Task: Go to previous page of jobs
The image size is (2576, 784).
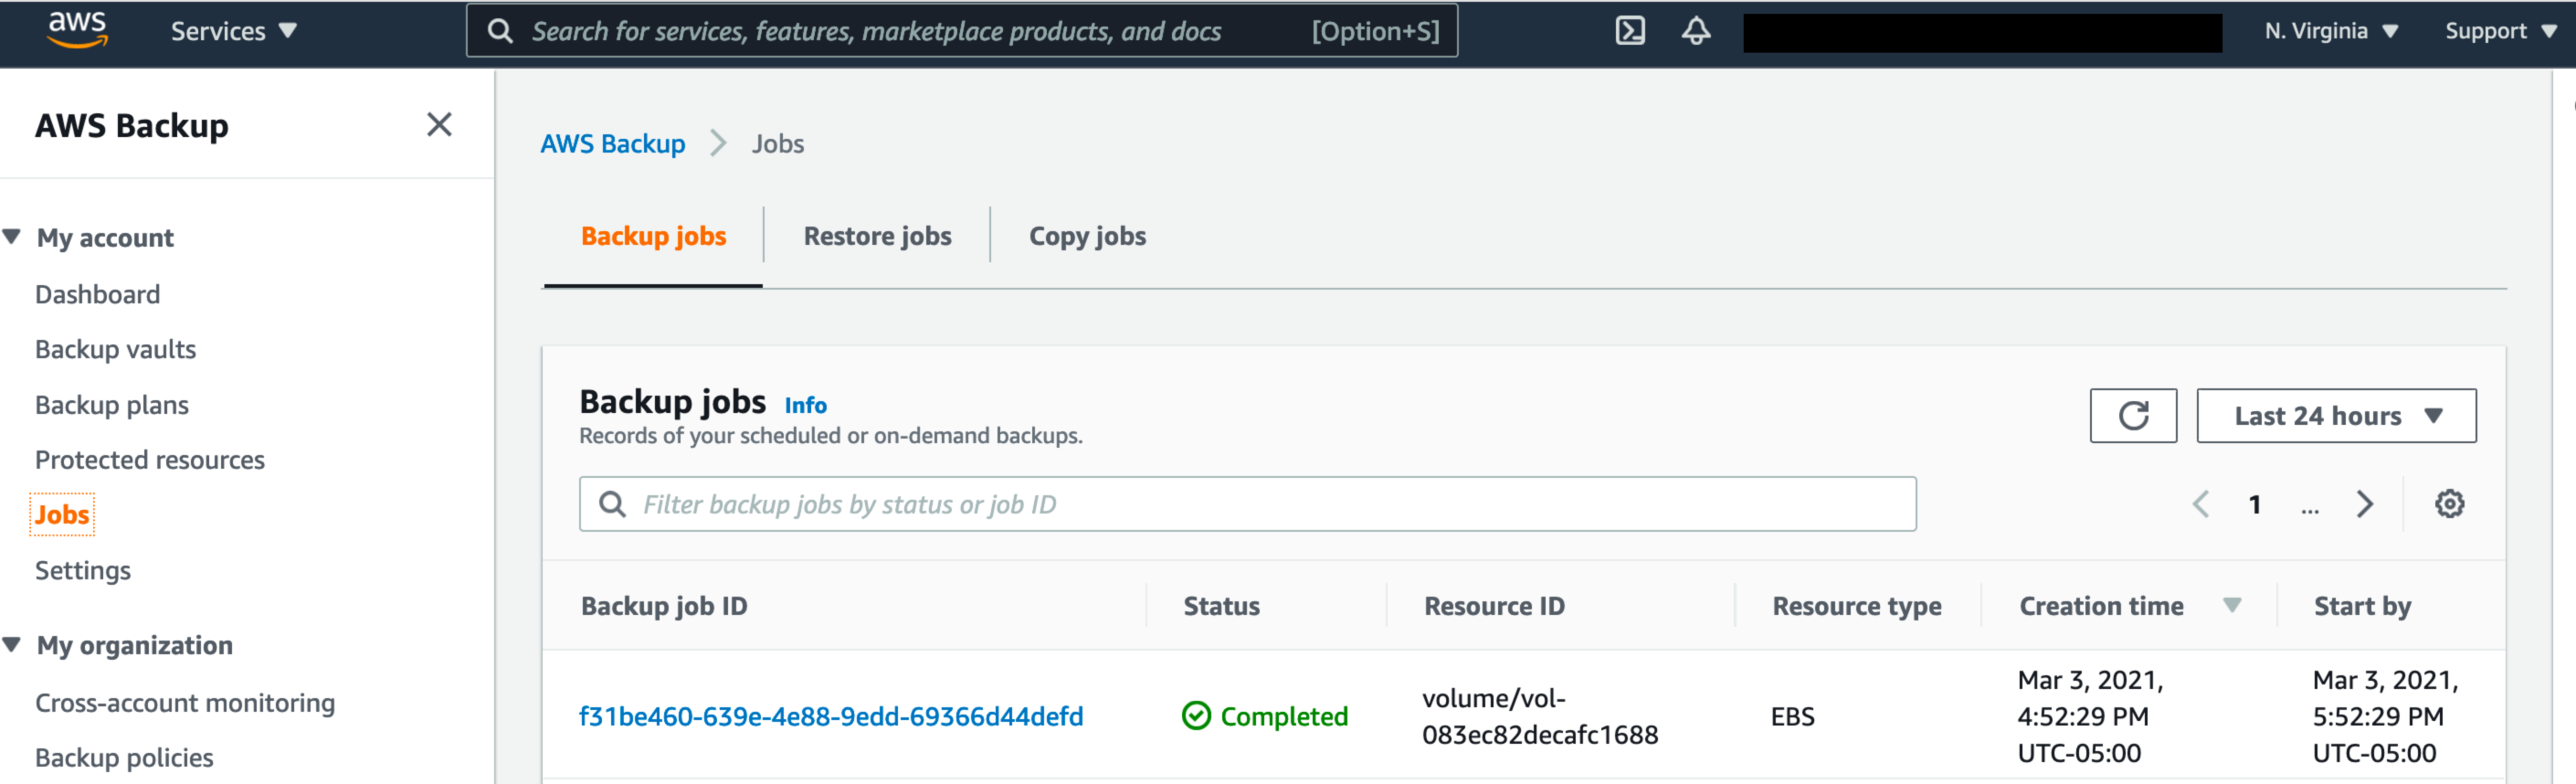Action: [2200, 504]
